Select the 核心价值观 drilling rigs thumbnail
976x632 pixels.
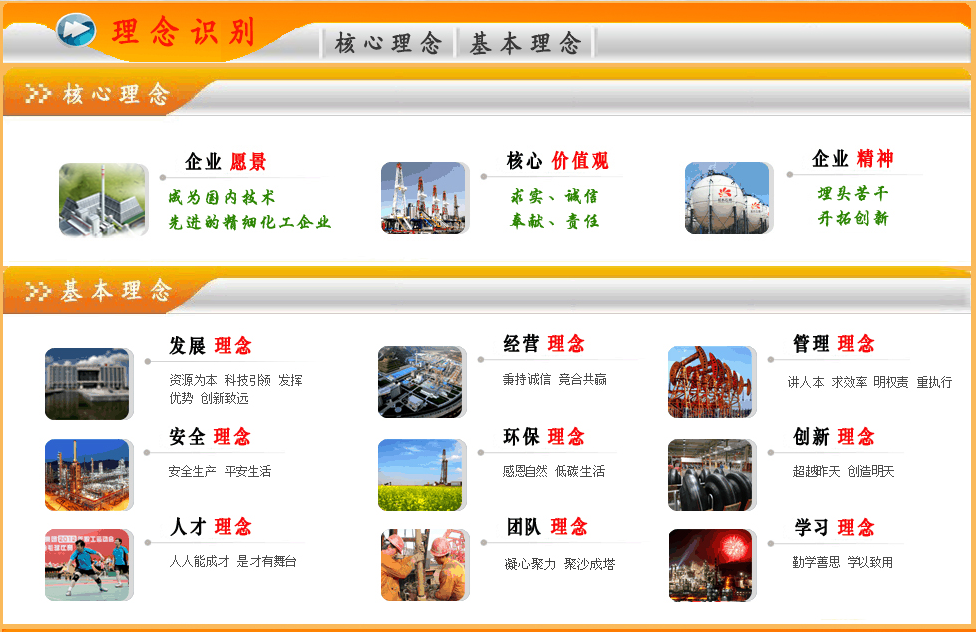pyautogui.click(x=423, y=198)
